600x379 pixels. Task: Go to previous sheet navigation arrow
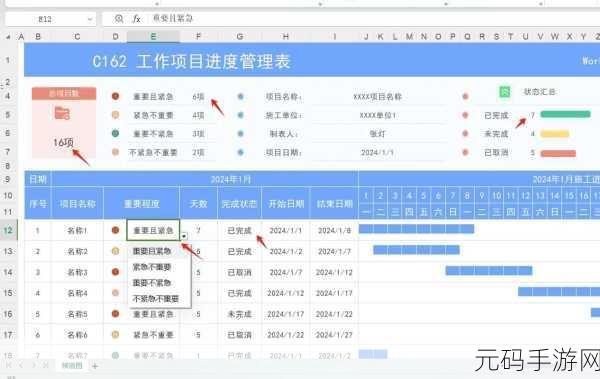pos(21,366)
